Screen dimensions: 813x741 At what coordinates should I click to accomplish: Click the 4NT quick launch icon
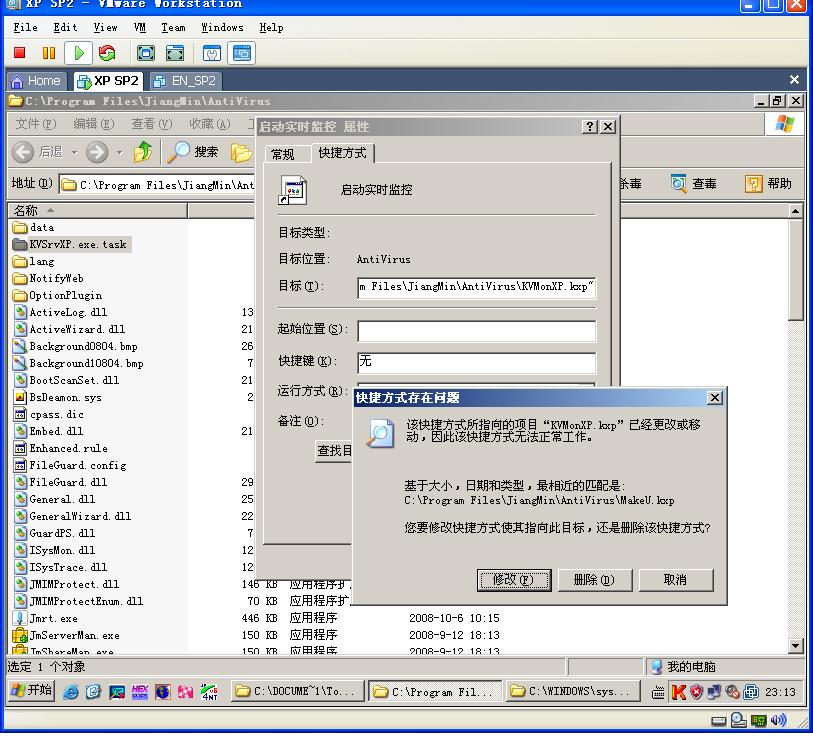209,692
